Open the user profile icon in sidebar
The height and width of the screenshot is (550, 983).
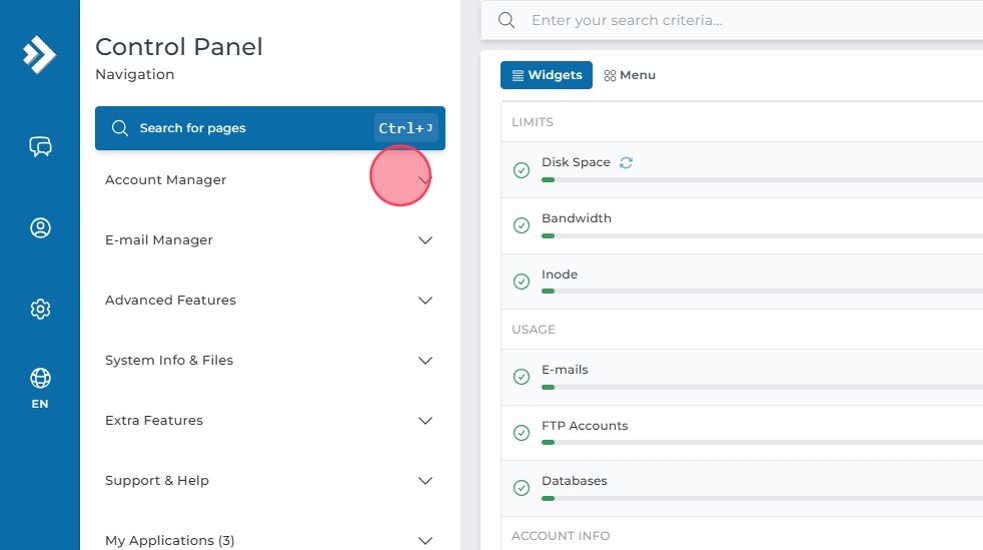[40, 228]
